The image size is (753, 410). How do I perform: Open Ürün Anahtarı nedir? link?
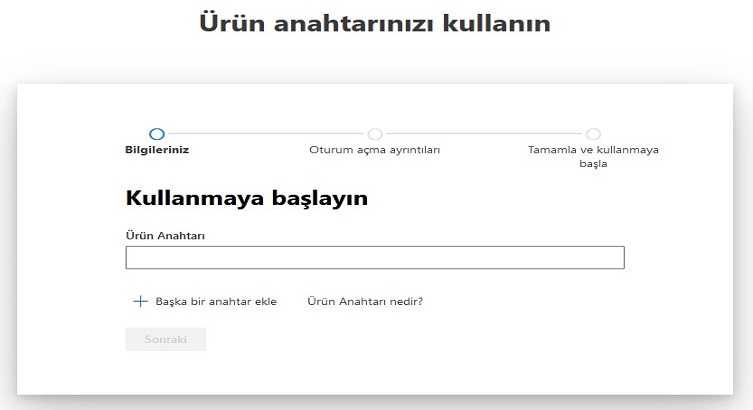coord(365,301)
